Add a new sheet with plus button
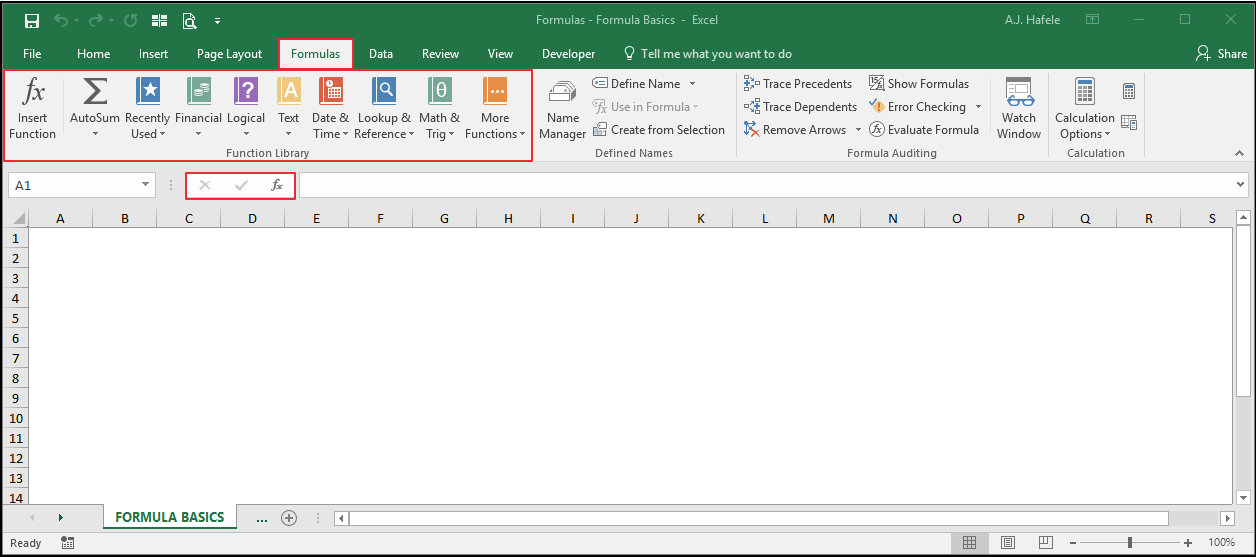Screen dimensions: 1256x557 click(289, 518)
